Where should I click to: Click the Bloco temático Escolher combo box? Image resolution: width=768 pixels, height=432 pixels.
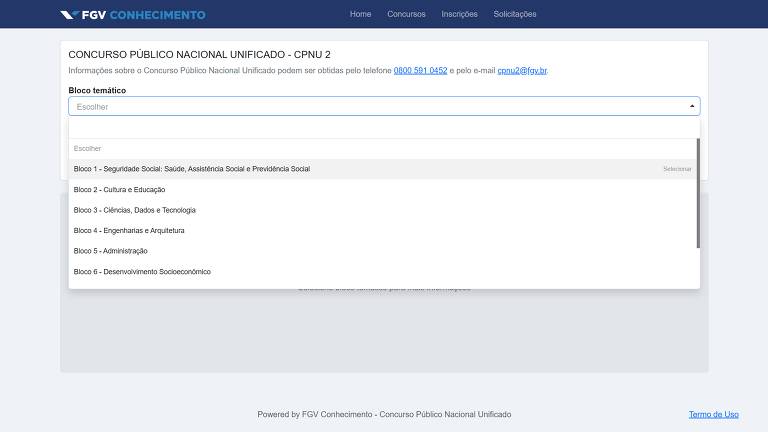point(384,106)
